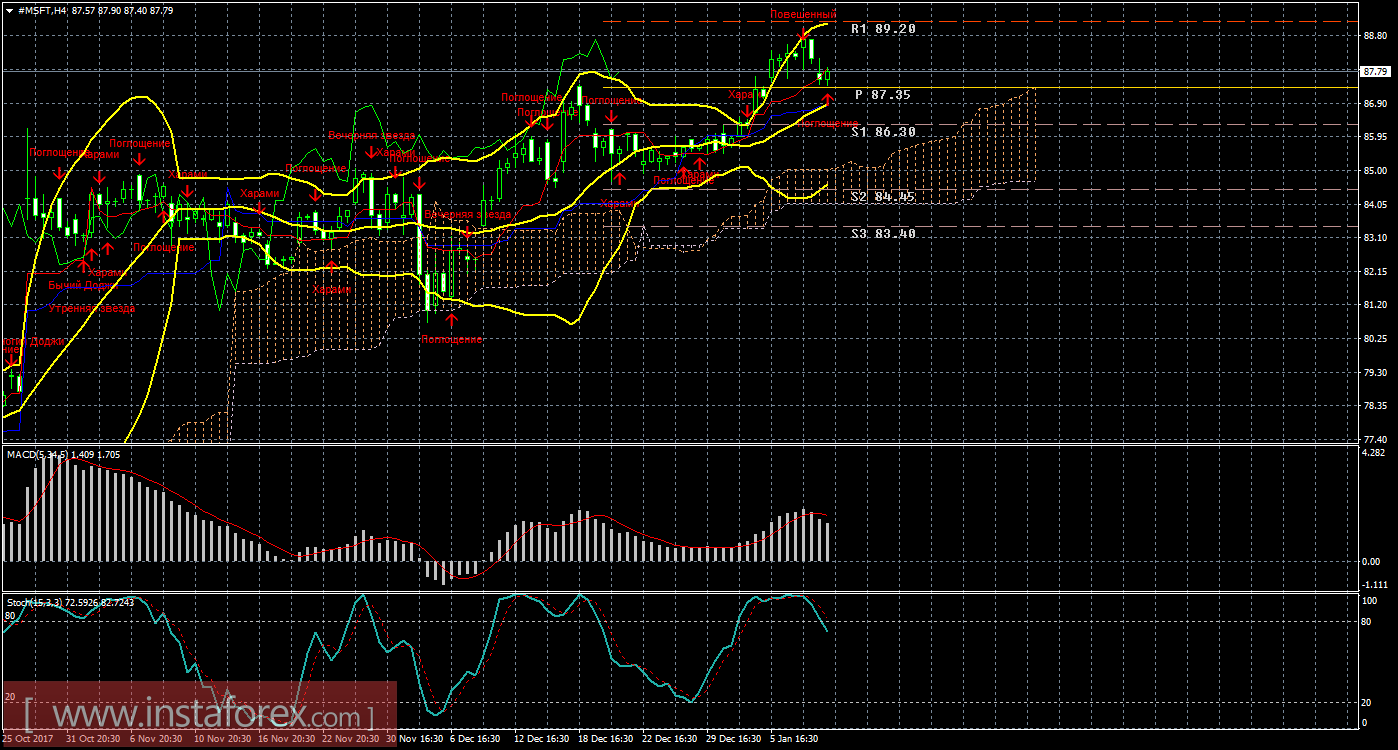
Task: Click the '22 Dec 16:30' time label
Action: click(x=669, y=739)
